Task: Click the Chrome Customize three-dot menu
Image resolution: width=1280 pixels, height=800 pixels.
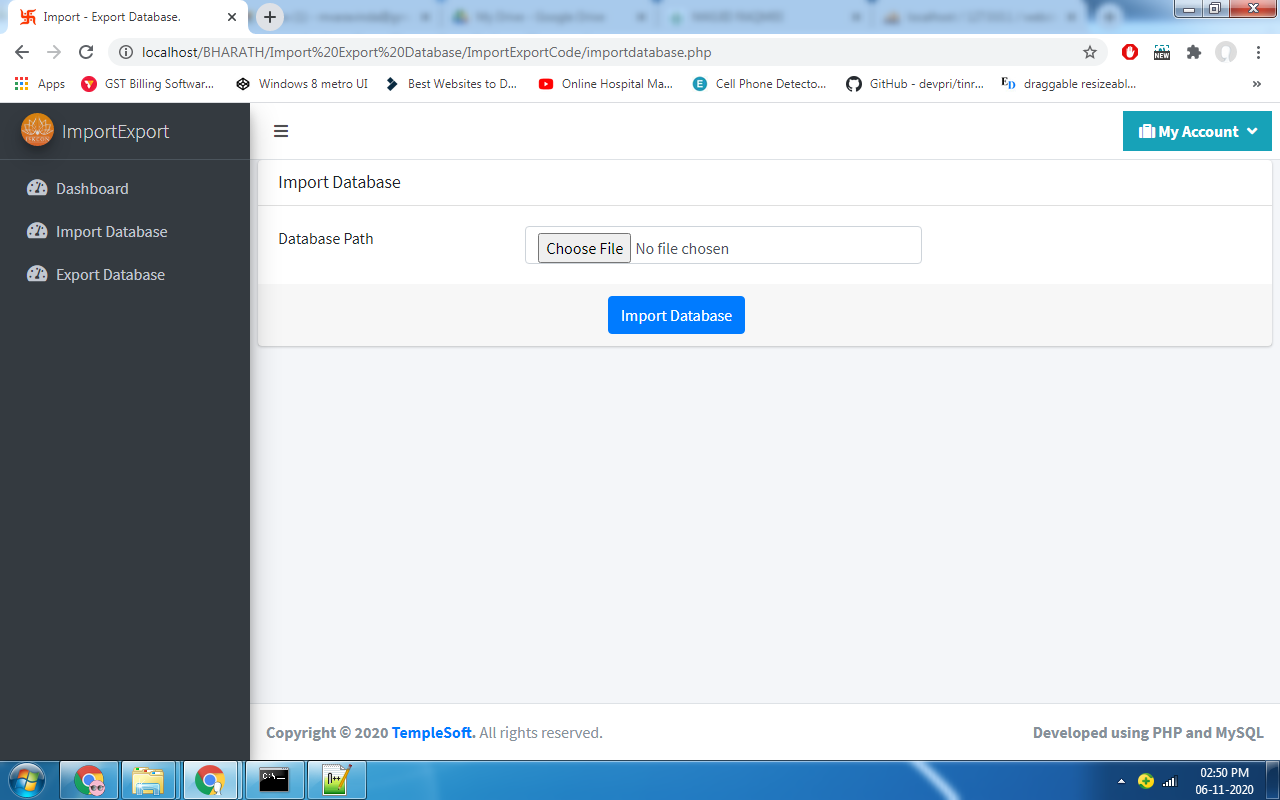Action: [x=1258, y=52]
